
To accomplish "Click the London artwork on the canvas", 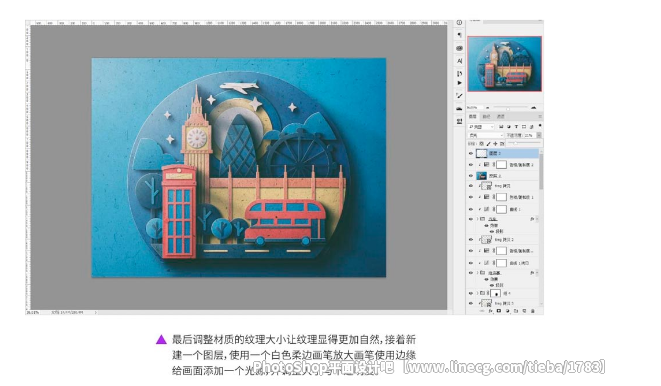I will pyautogui.click(x=239, y=168).
